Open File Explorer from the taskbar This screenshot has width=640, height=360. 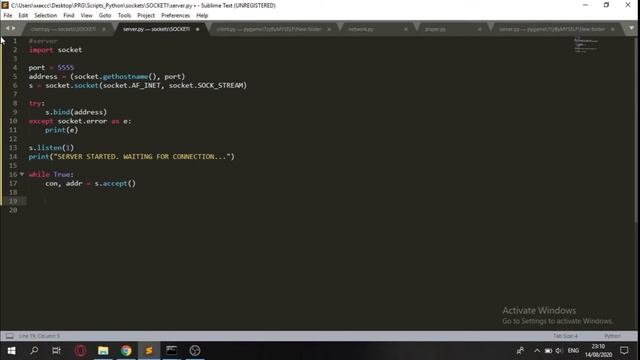[103, 351]
